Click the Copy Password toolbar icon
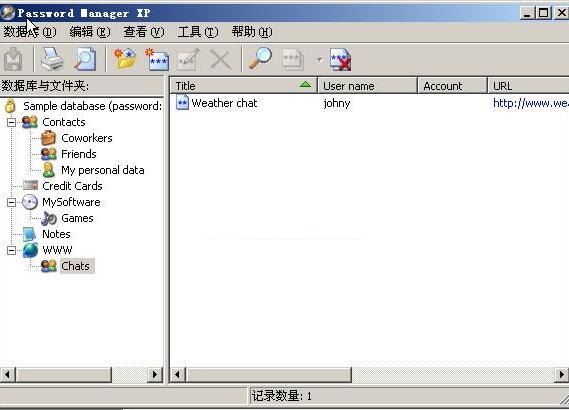The height and width of the screenshot is (410, 569). pos(292,60)
